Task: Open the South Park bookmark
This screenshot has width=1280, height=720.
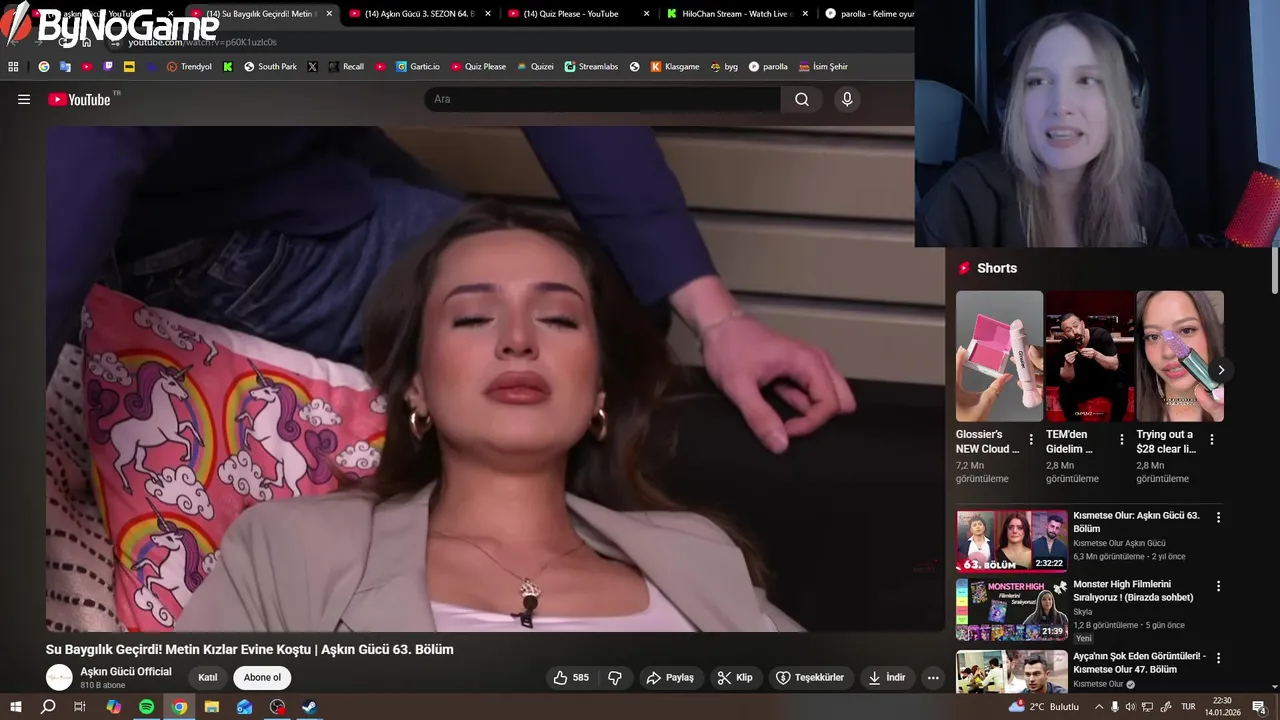Action: coord(270,67)
